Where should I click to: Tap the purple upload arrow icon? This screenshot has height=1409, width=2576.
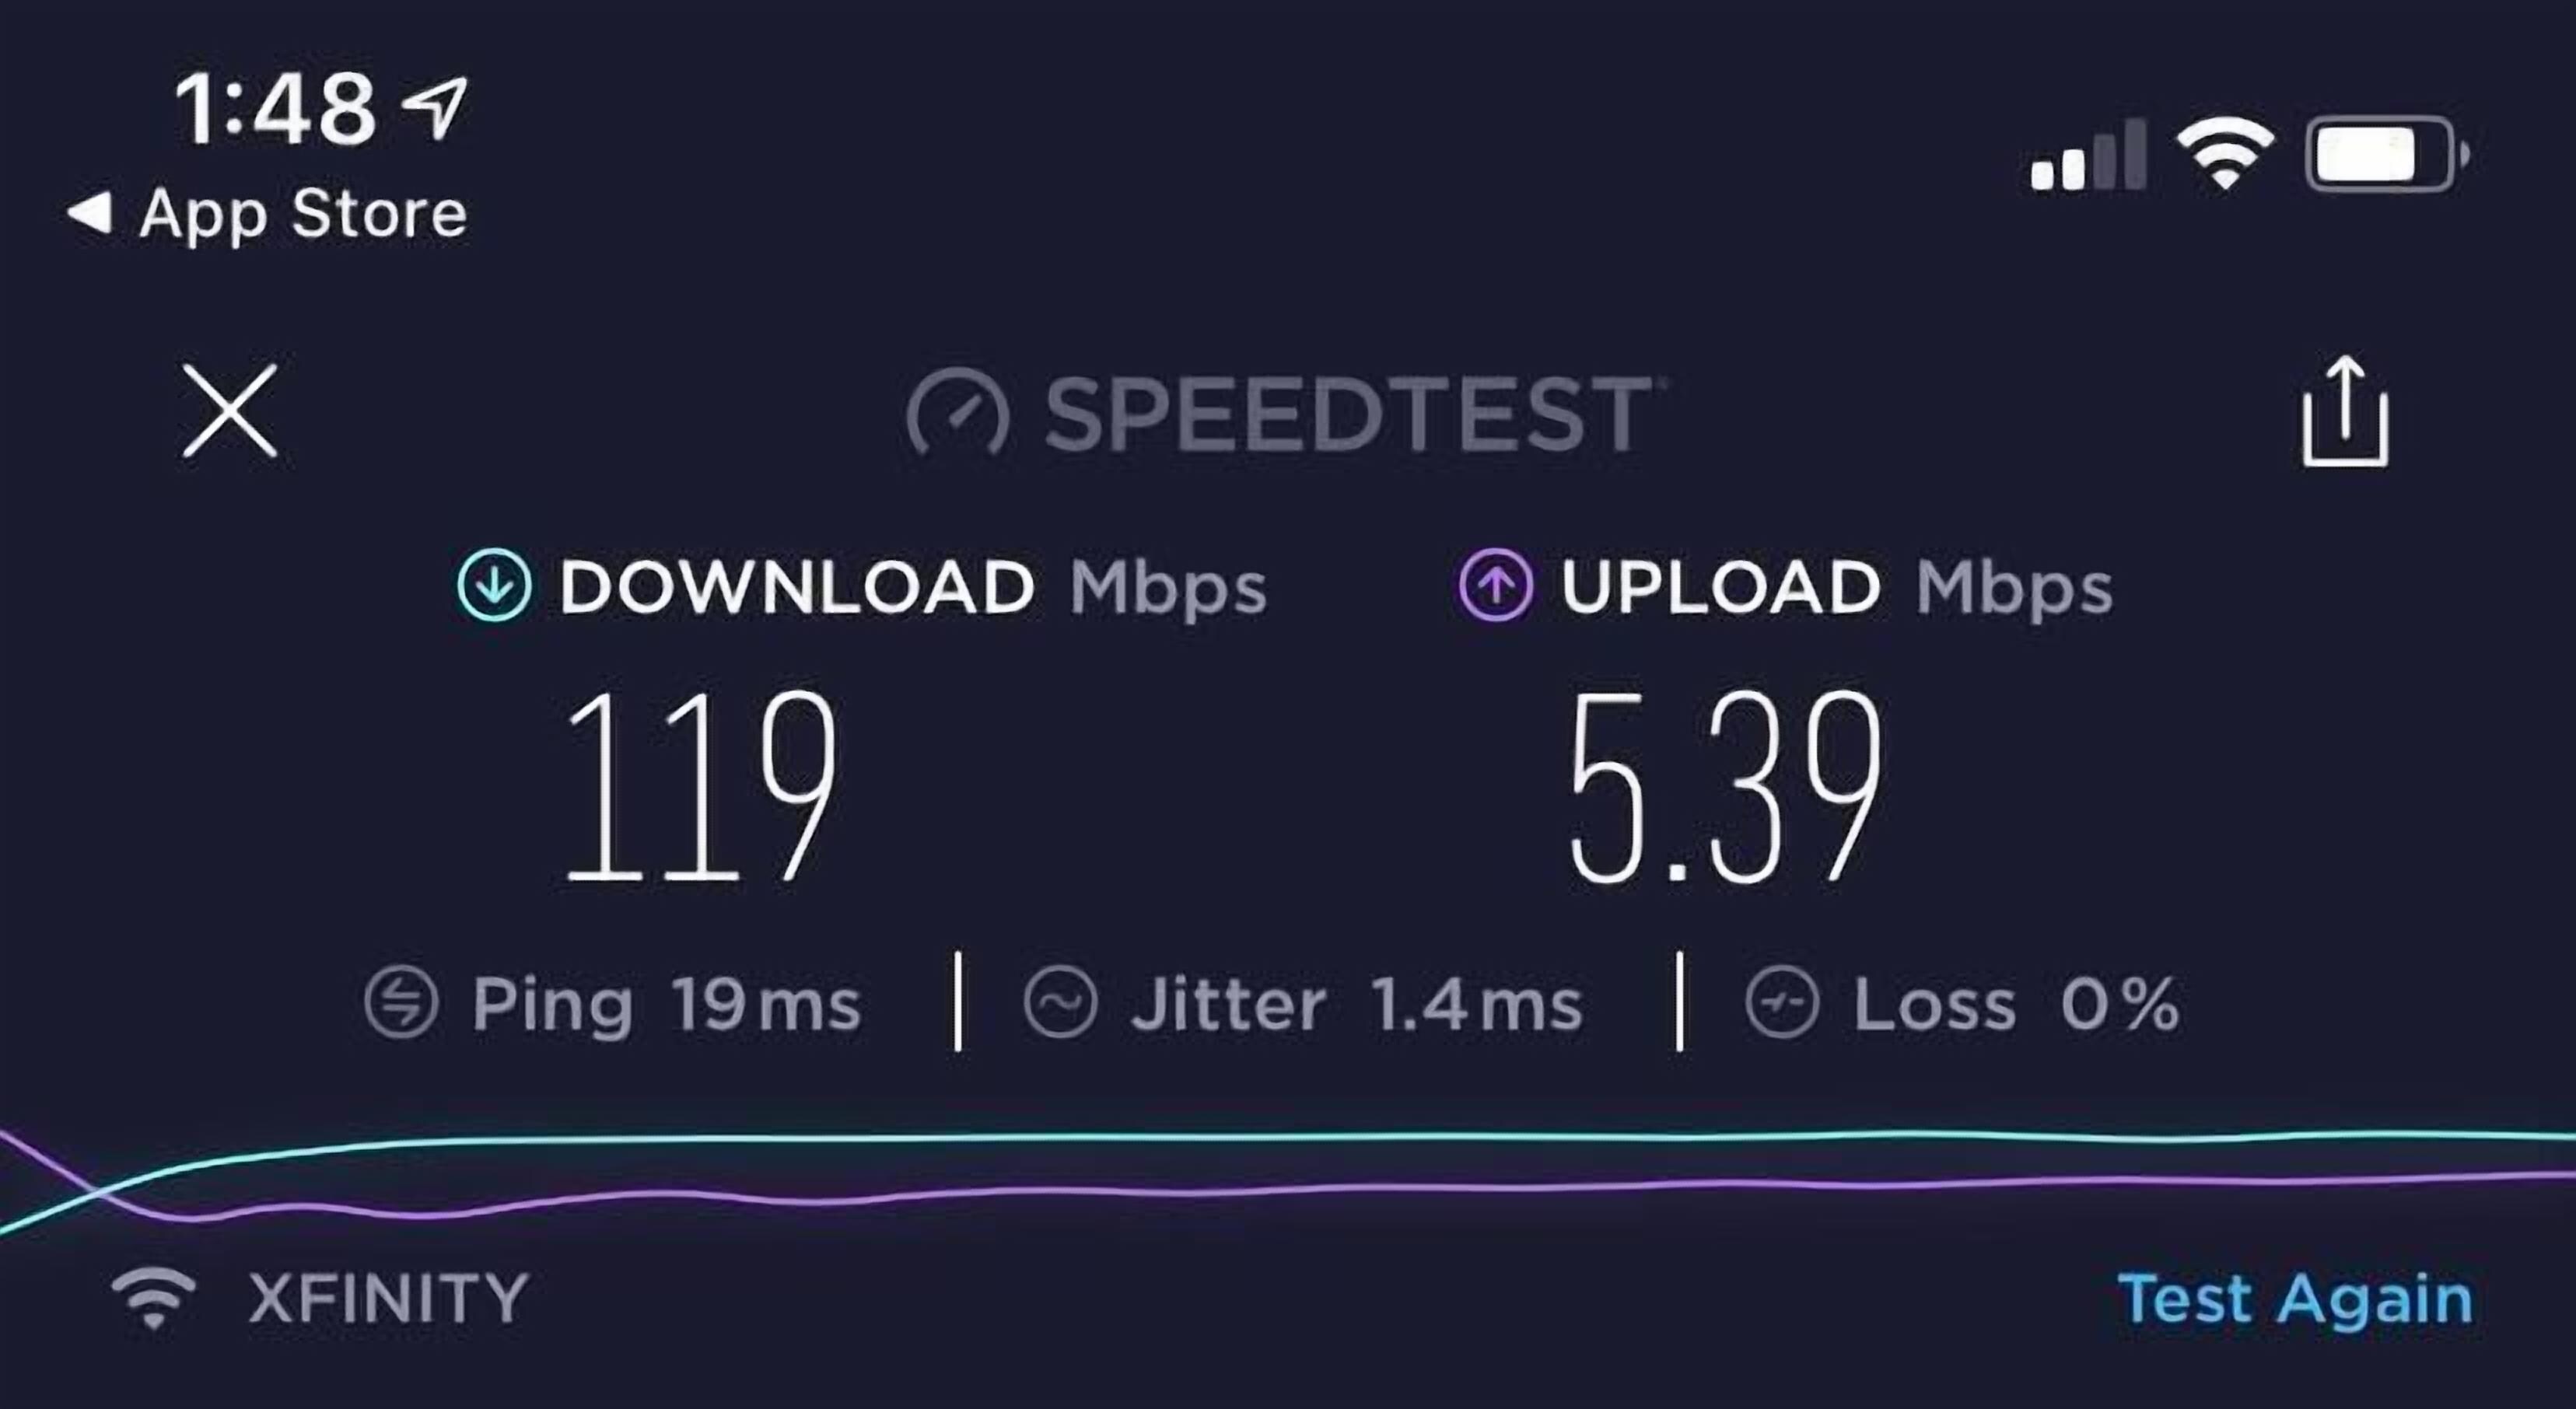coord(1496,586)
